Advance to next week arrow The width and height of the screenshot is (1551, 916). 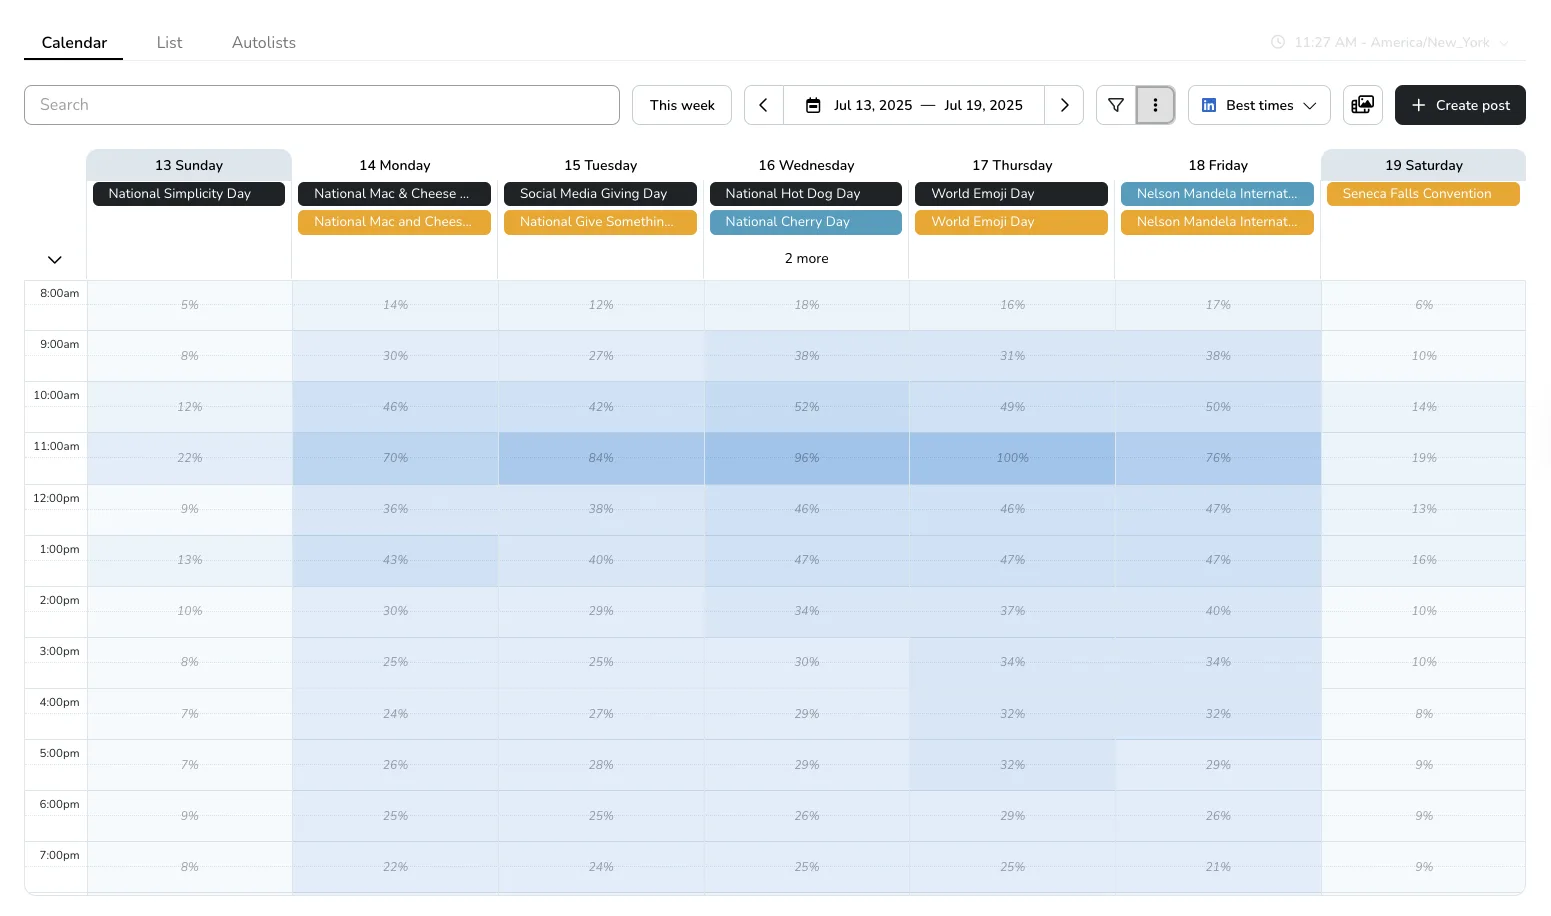[x=1064, y=105]
